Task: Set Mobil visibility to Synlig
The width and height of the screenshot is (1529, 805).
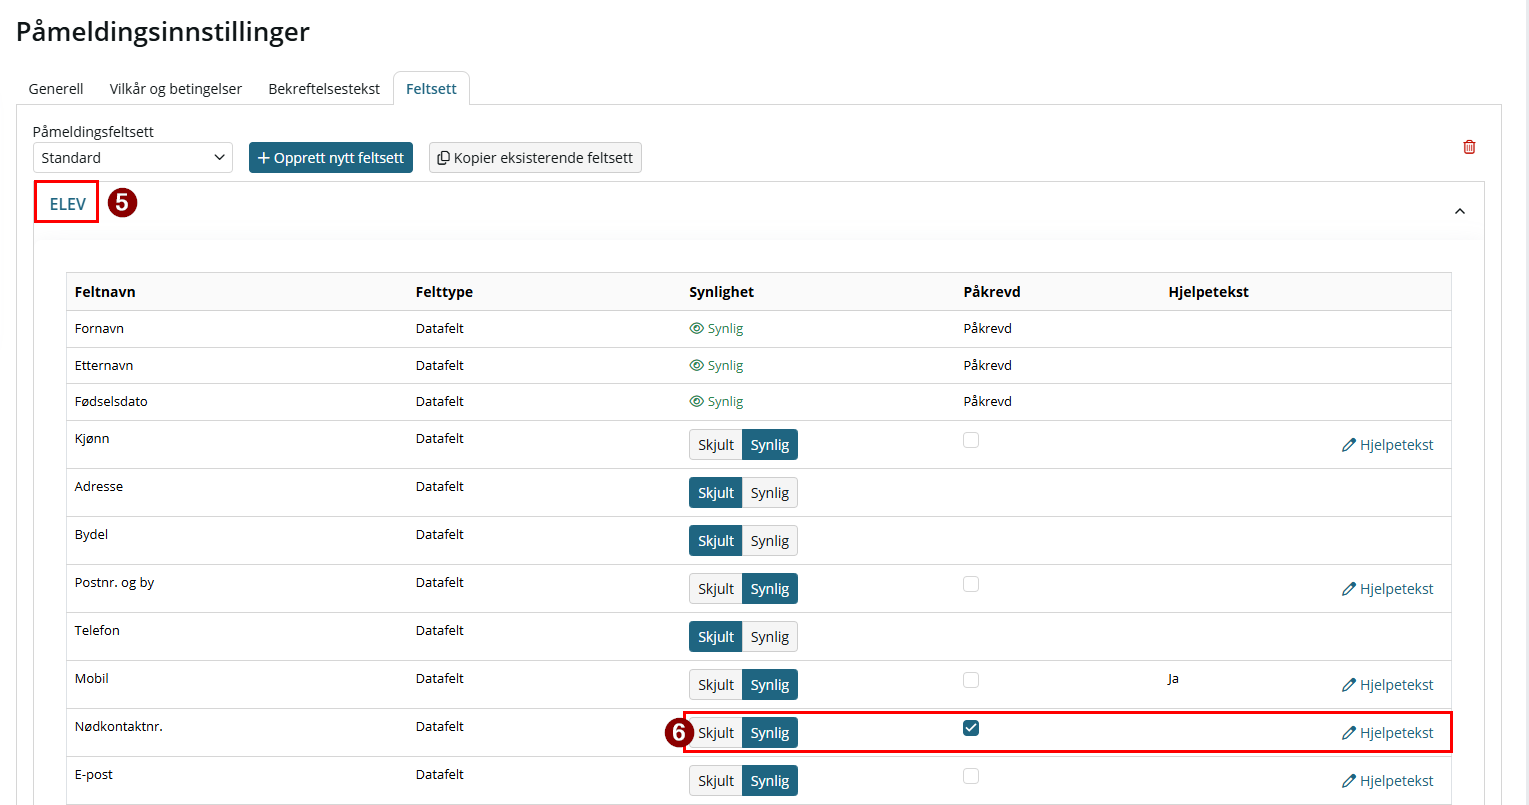Action: pyautogui.click(x=770, y=685)
